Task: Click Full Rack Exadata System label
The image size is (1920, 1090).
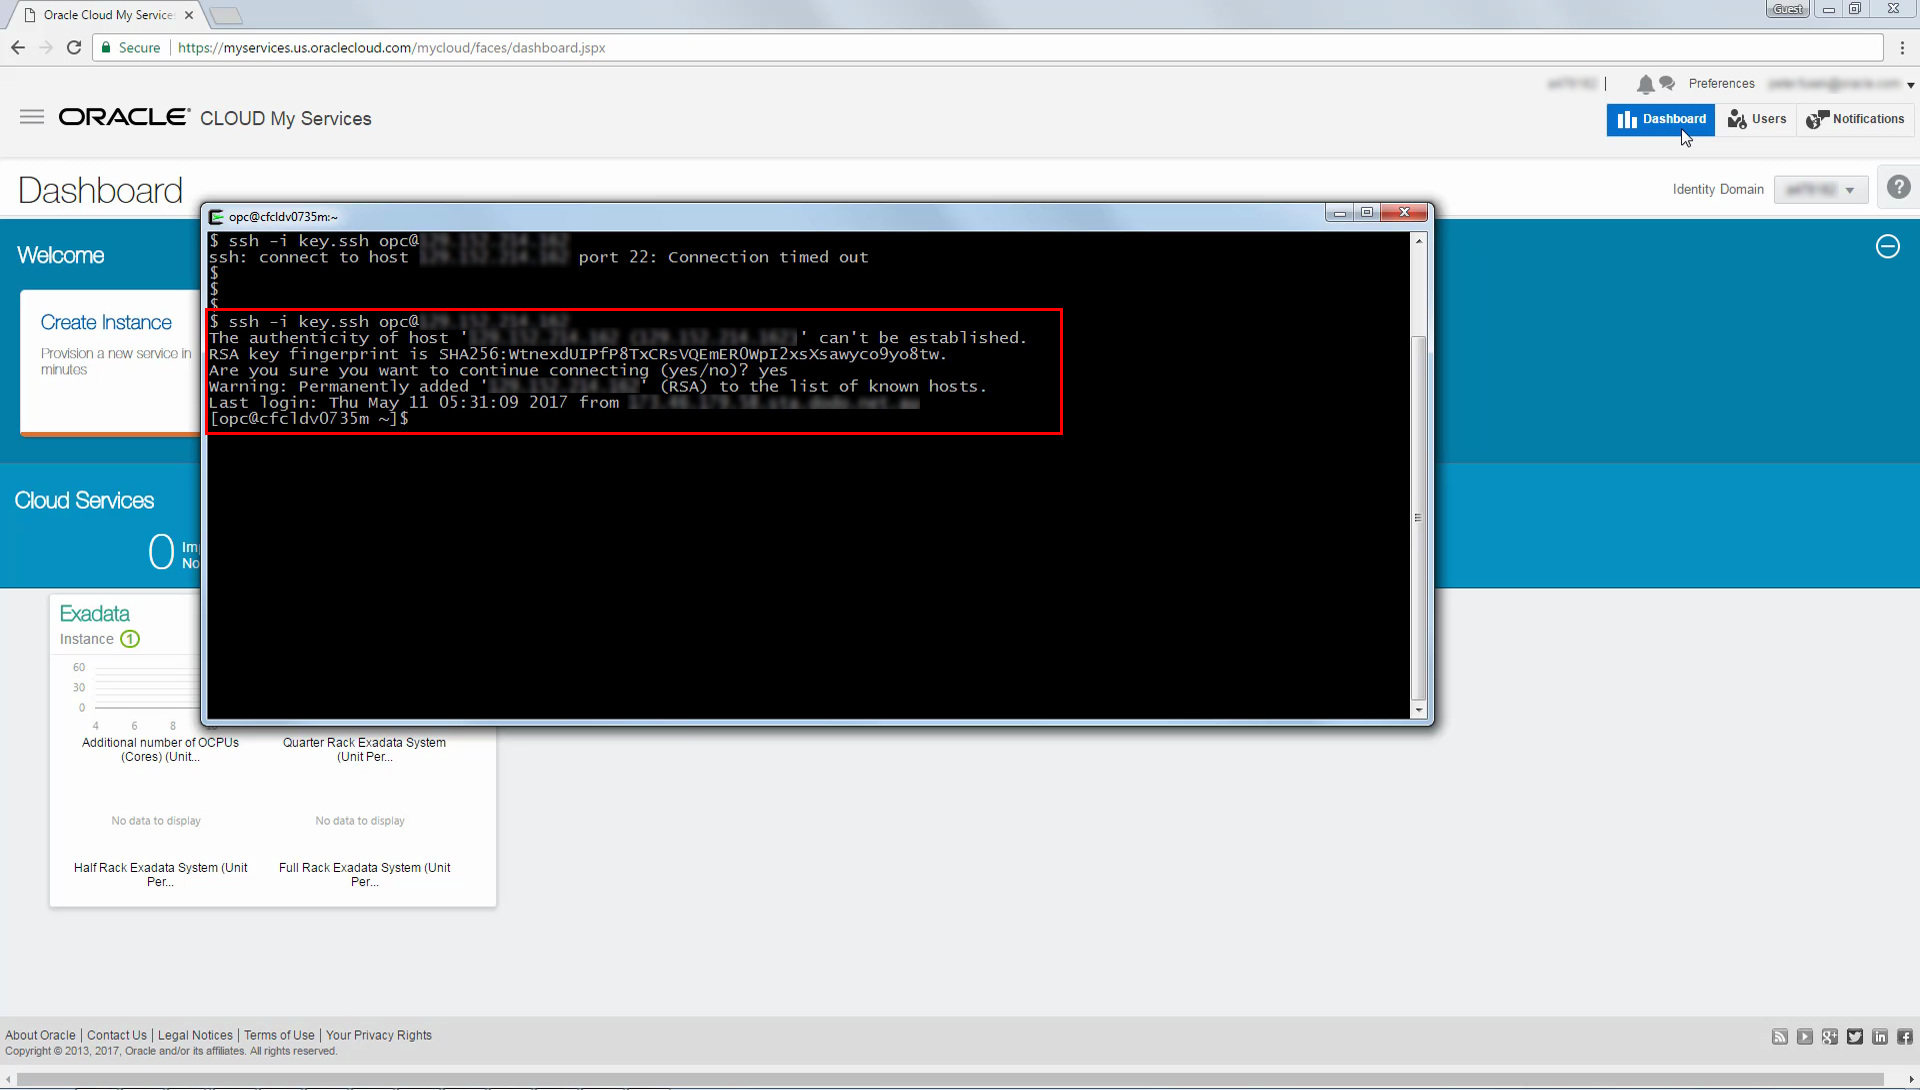Action: pyautogui.click(x=364, y=875)
